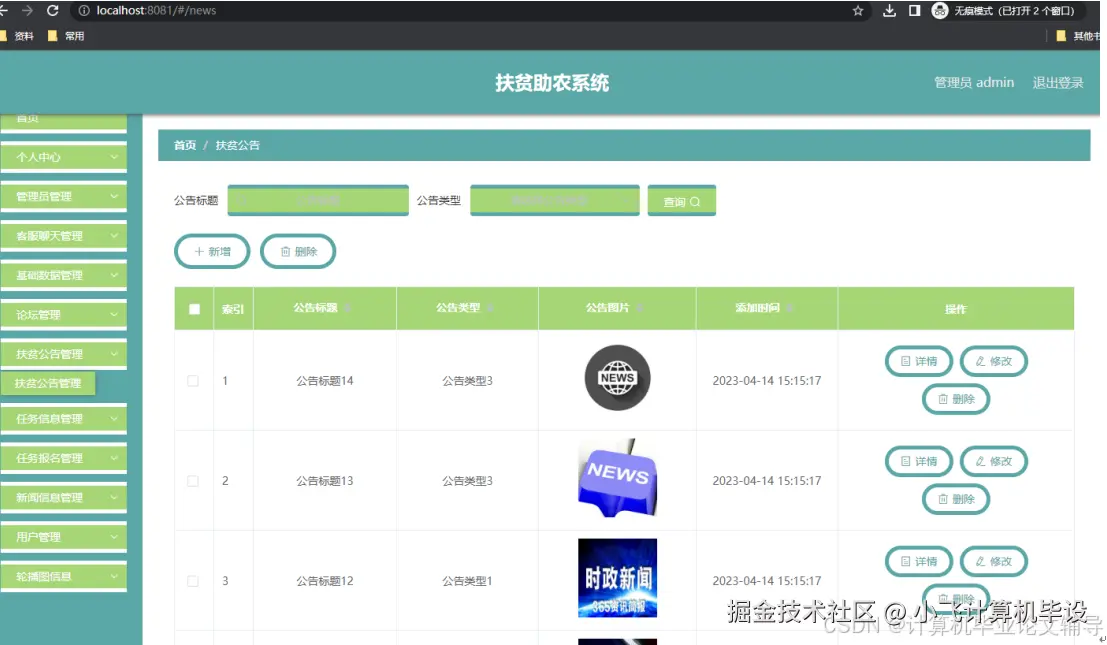The width and height of the screenshot is (1107, 645).
Task: Check the checkbox for 公告标题12 row
Action: coord(193,580)
